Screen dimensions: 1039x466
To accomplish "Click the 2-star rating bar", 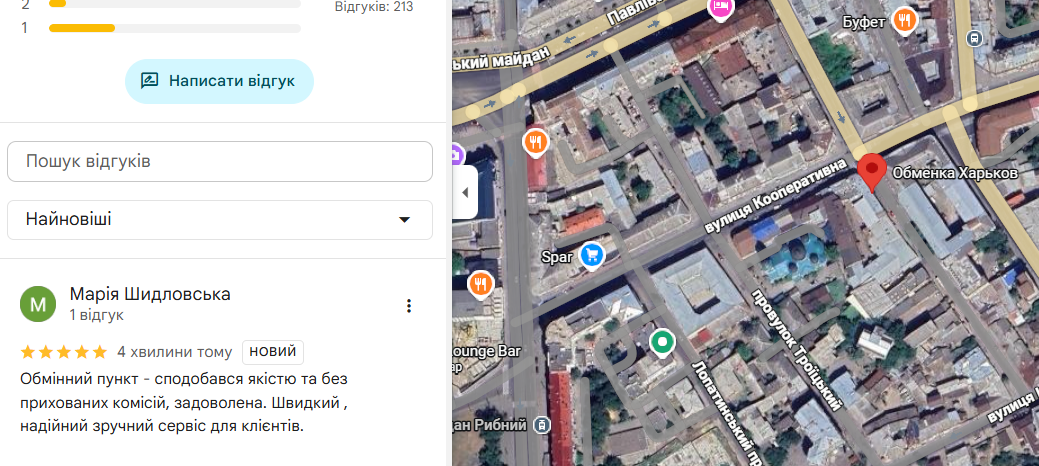I will pyautogui.click(x=175, y=4).
